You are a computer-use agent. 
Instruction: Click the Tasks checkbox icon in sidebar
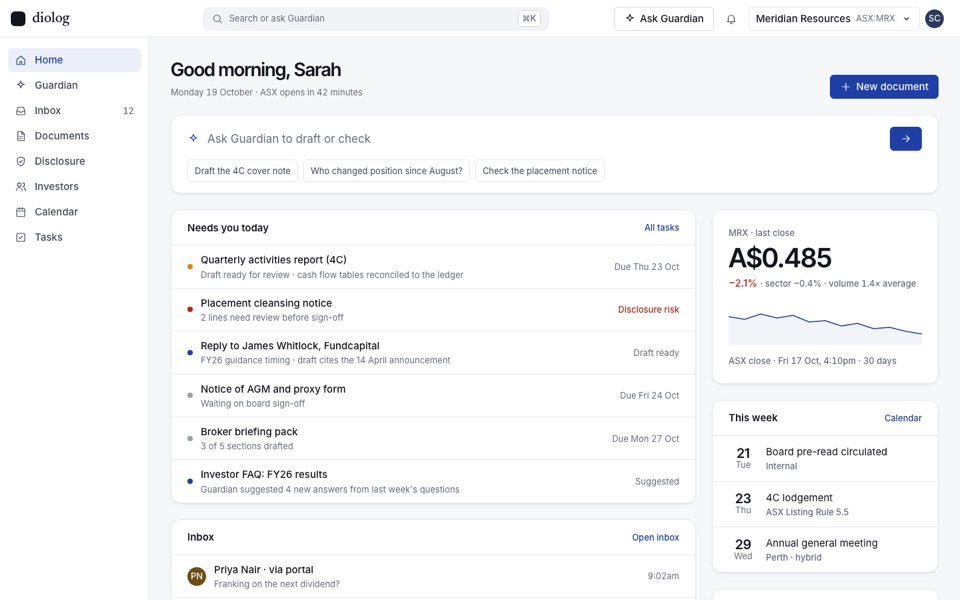tap(21, 237)
